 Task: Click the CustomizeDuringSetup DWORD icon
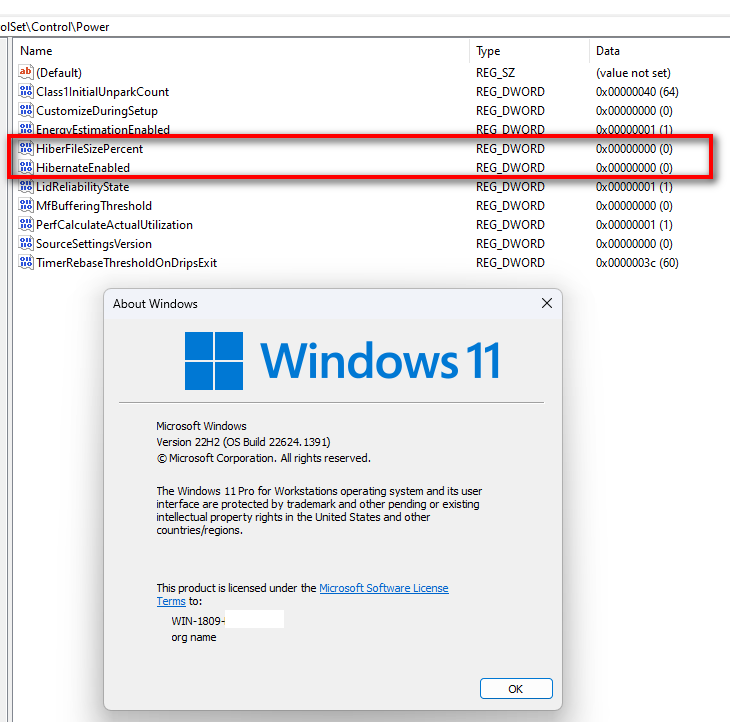tap(26, 110)
